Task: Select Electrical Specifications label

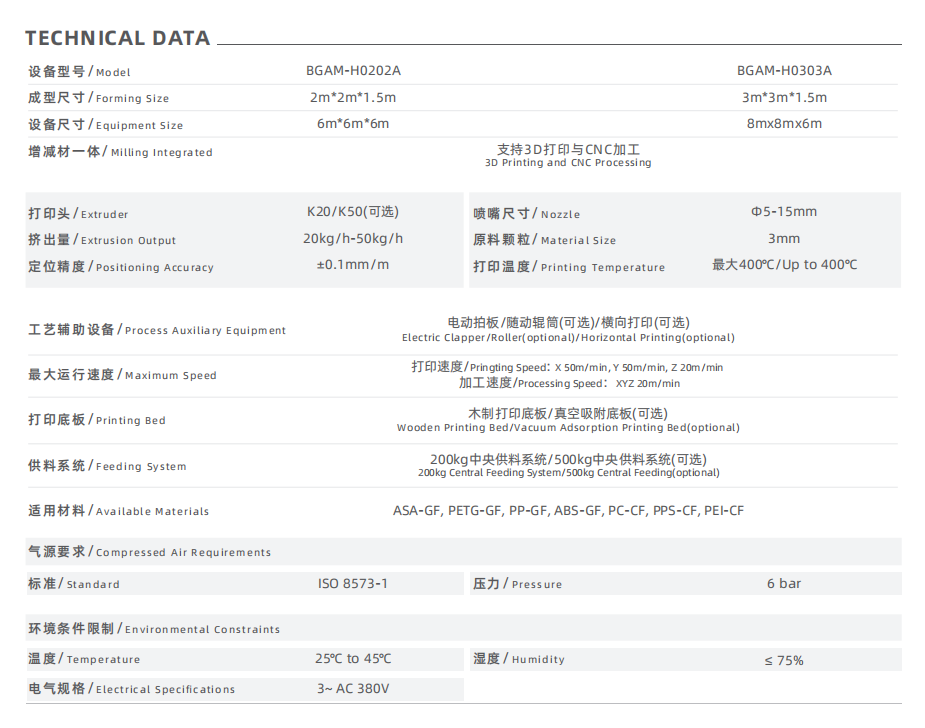Action: 132,688
